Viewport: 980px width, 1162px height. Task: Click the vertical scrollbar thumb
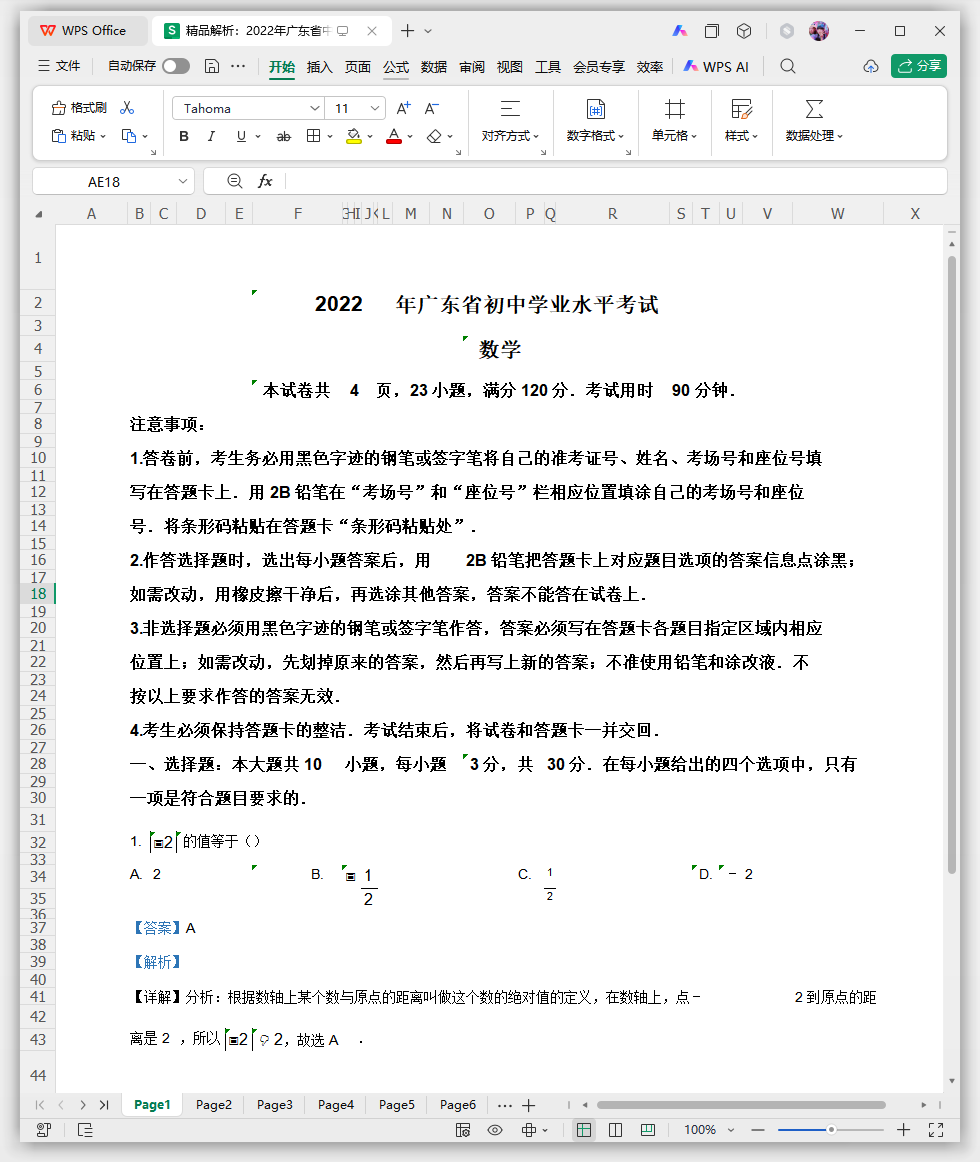coord(952,565)
